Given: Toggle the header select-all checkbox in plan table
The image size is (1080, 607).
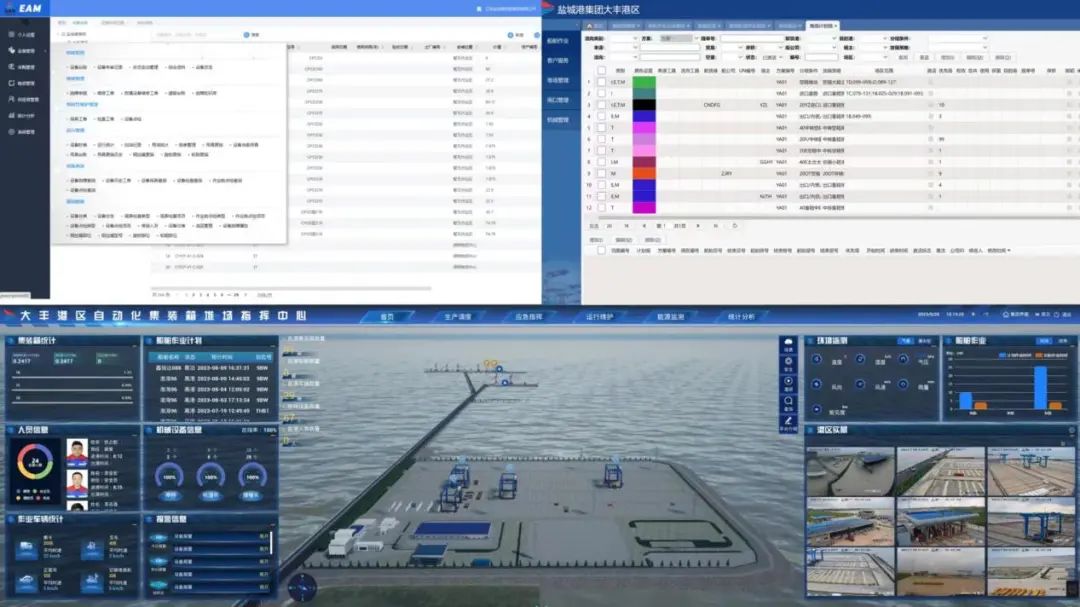Looking at the screenshot, I should [601, 71].
